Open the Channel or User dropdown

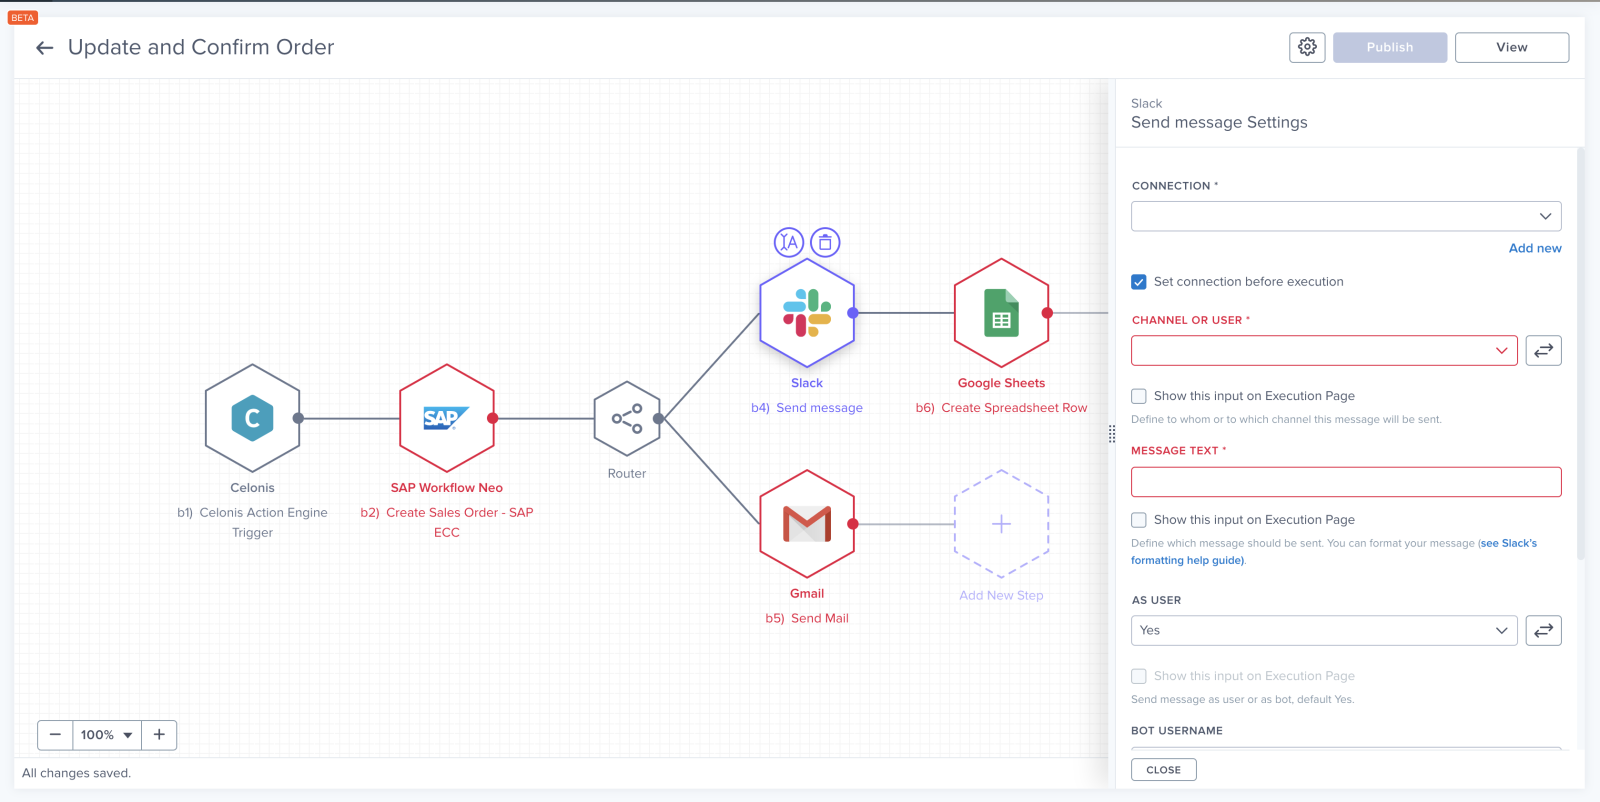point(1324,350)
